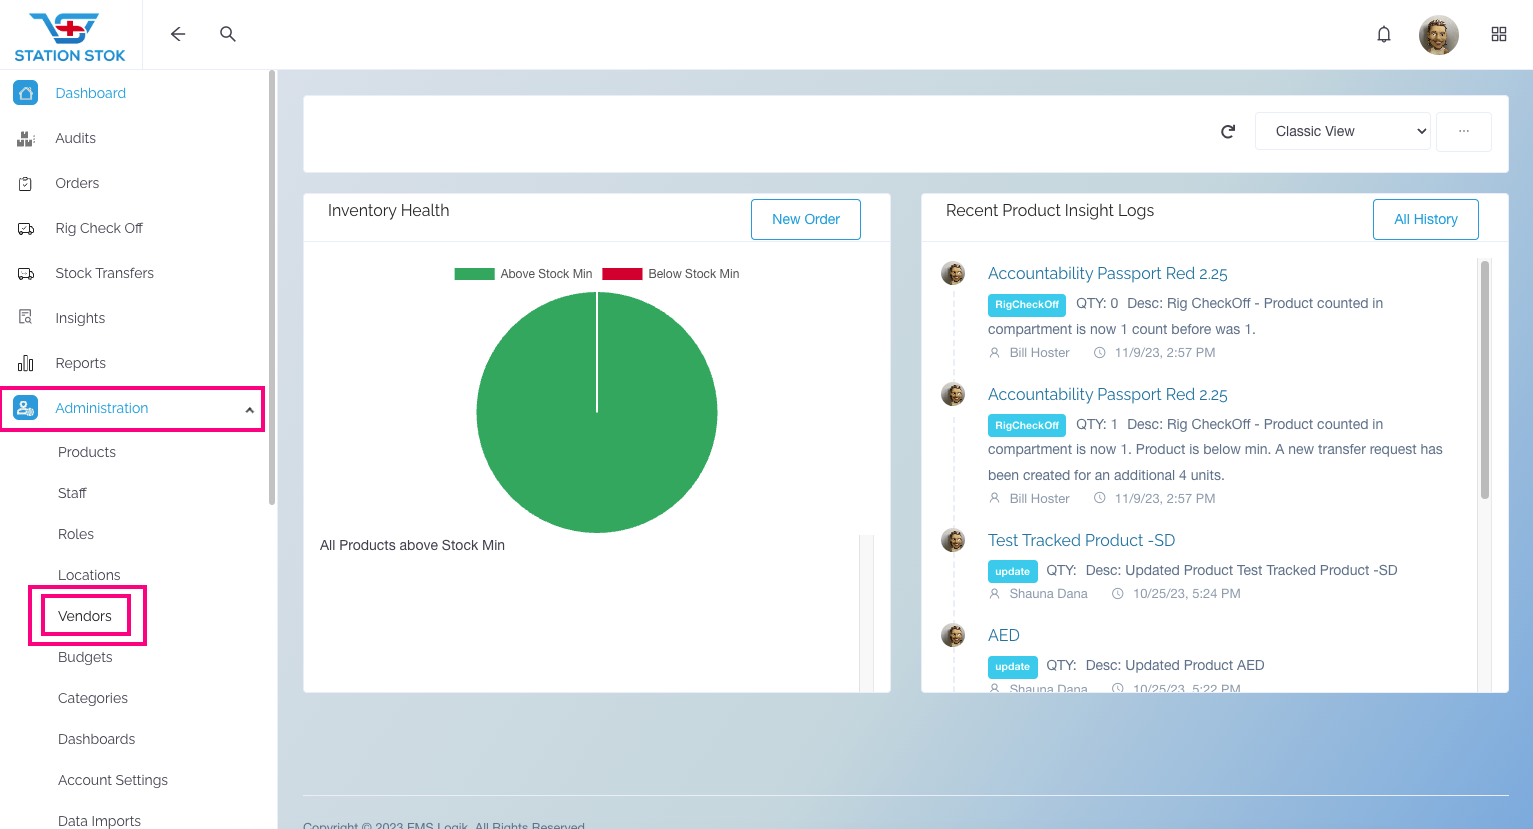Select Vendors in Administration submenu
Screen dimensions: 1533x829
85,616
